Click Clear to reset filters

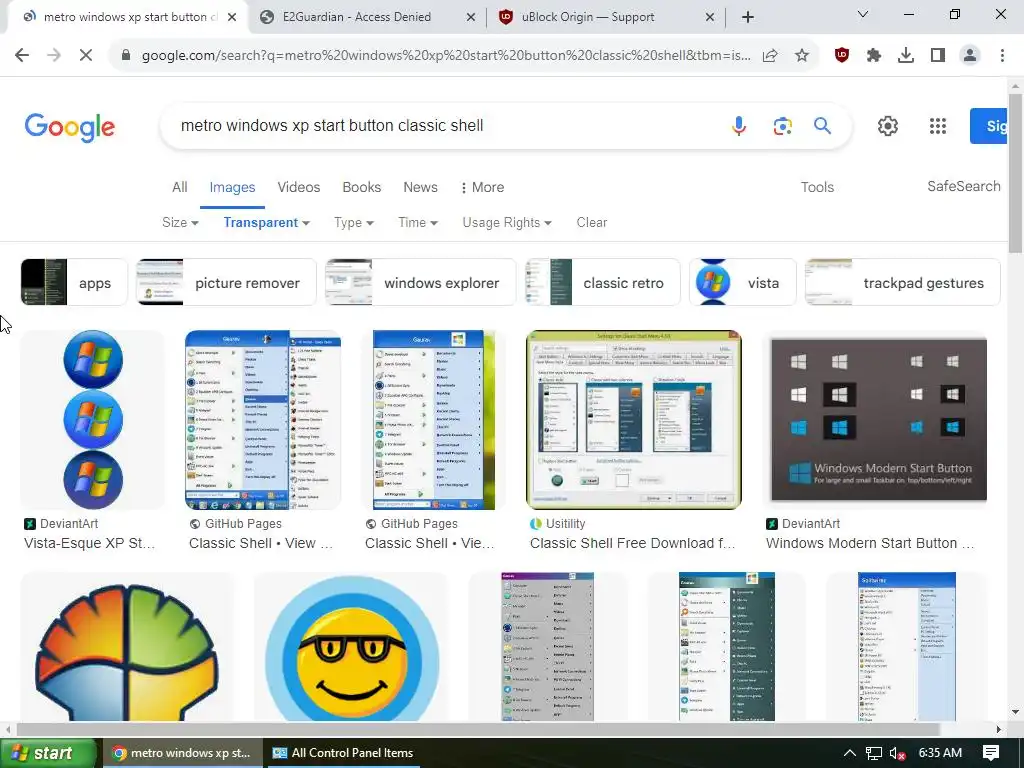pos(592,223)
